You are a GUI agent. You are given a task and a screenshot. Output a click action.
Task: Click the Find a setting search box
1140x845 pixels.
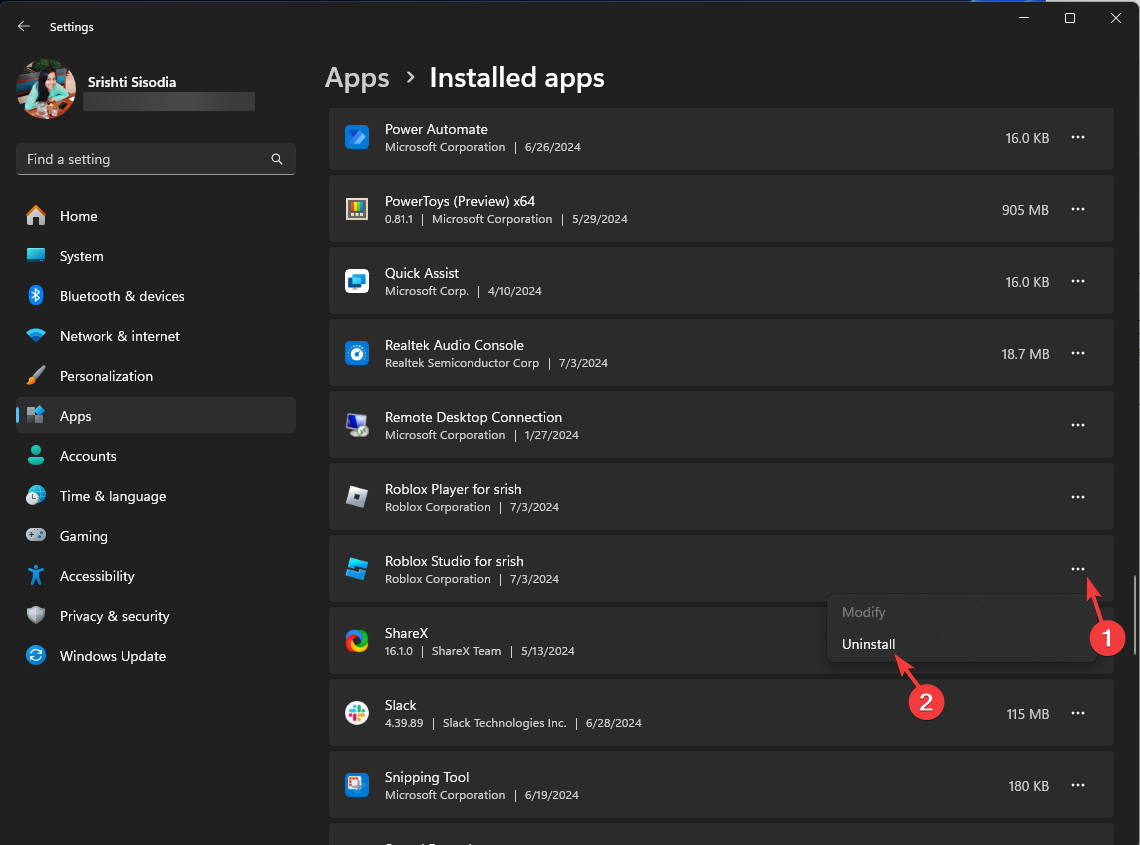click(140, 159)
